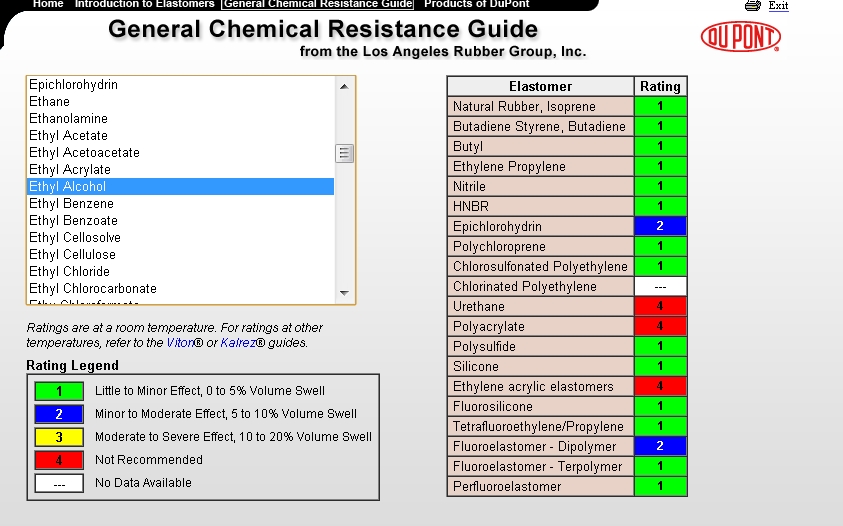Open the Kalrez guide link
The height and width of the screenshot is (526, 843).
(240, 343)
